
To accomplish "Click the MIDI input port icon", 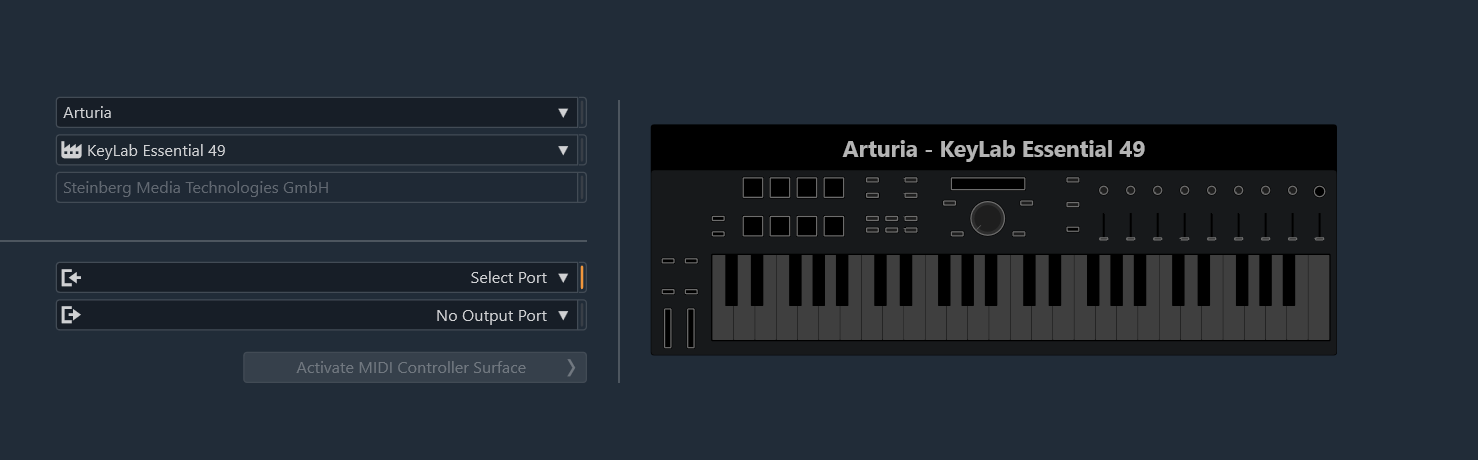I will 71,278.
